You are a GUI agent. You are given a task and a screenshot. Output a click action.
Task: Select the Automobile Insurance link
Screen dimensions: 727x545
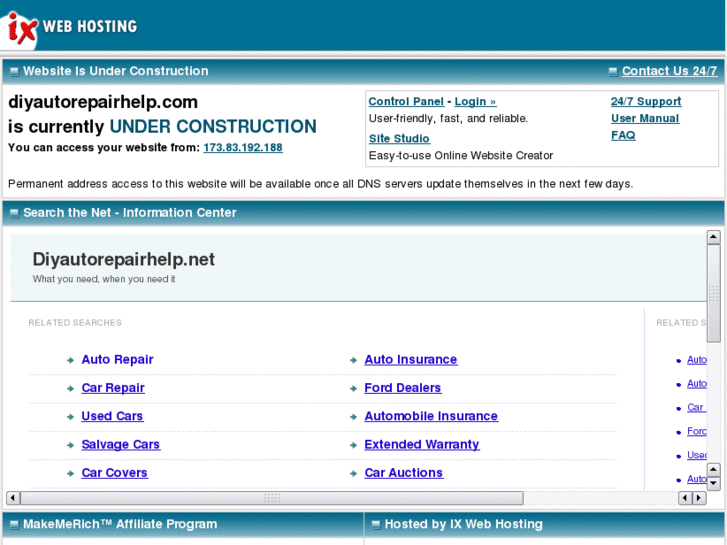[x=431, y=416]
